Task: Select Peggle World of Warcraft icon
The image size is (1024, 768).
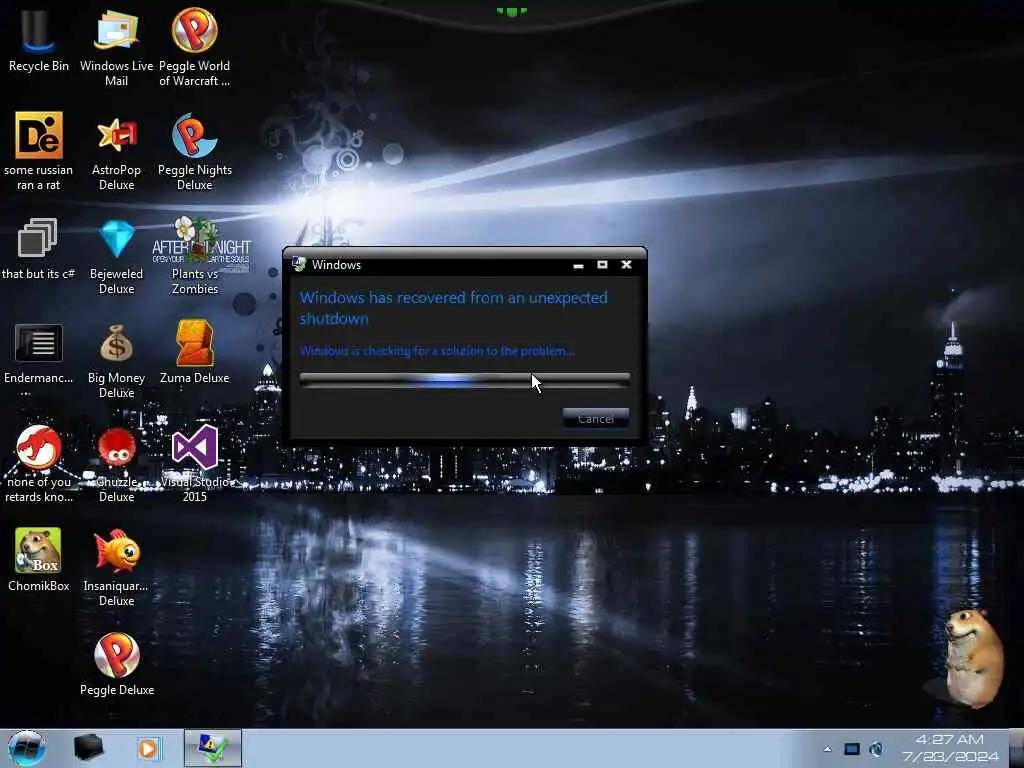Action: 195,47
